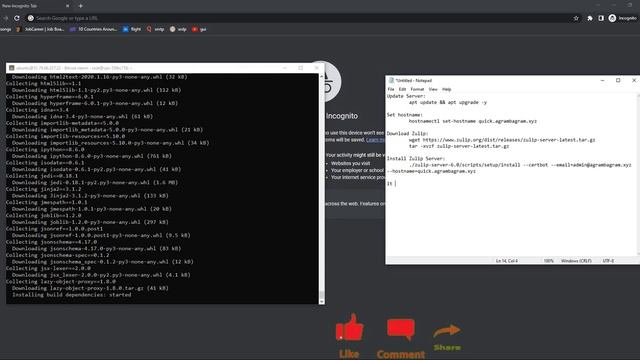The height and width of the screenshot is (360, 640).
Task: Click 'Collecting jinja2==3.1.2' in terminal
Action: coord(43,189)
